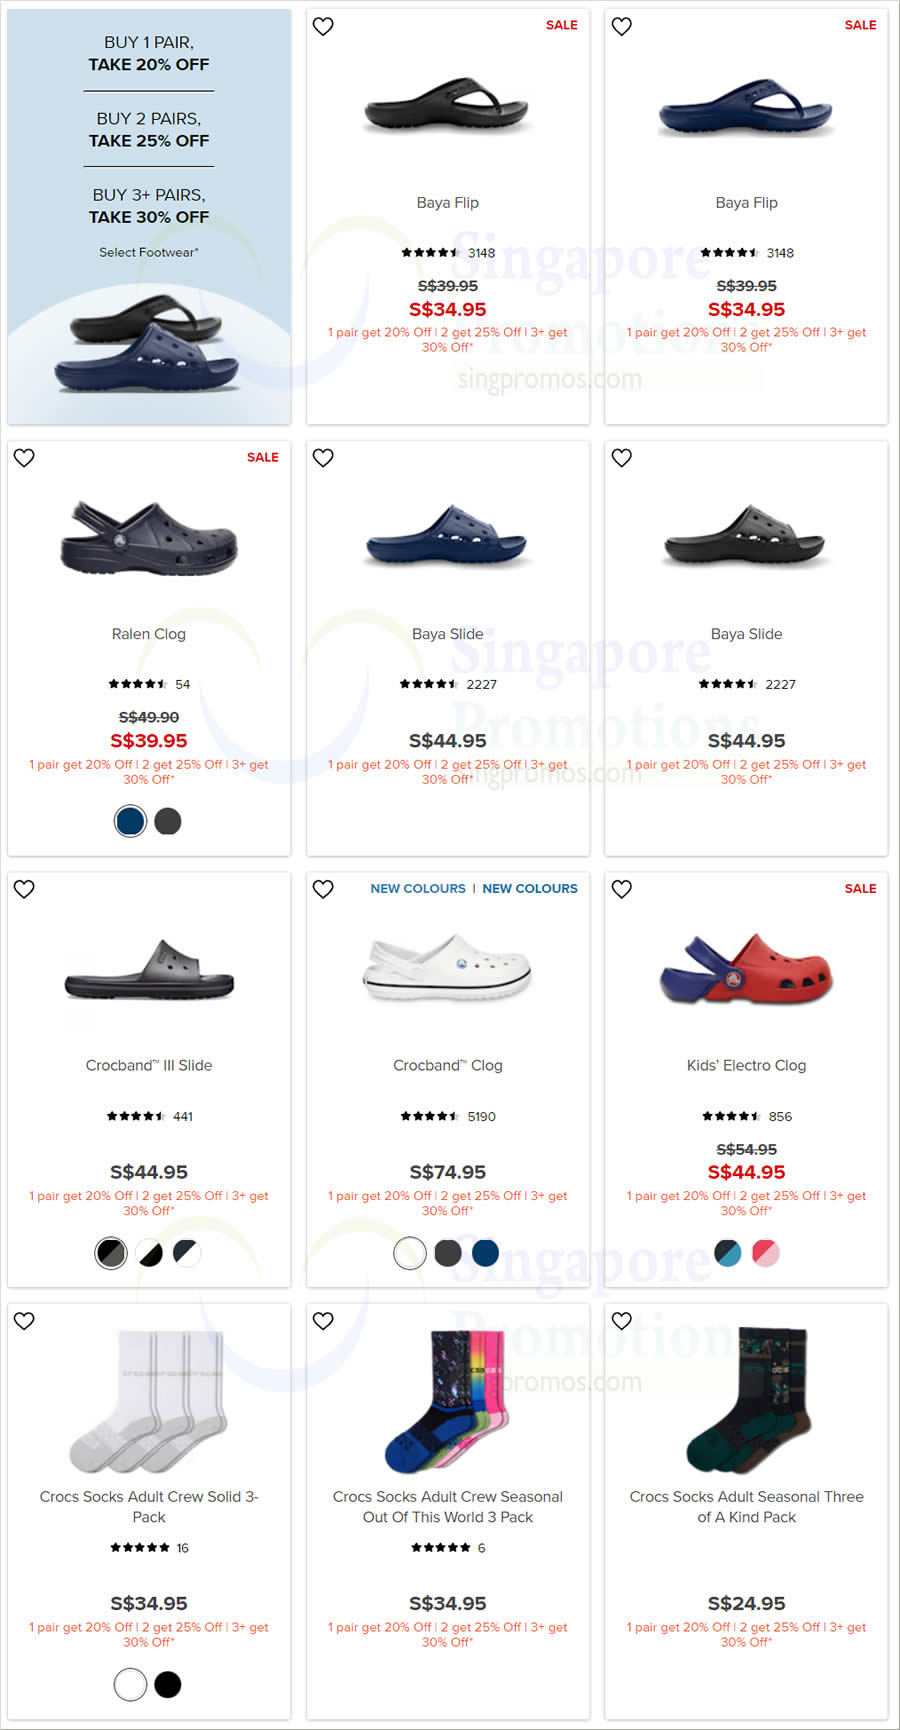
Task: Favorite the black Baya Flip with the heart
Action: coord(323,26)
